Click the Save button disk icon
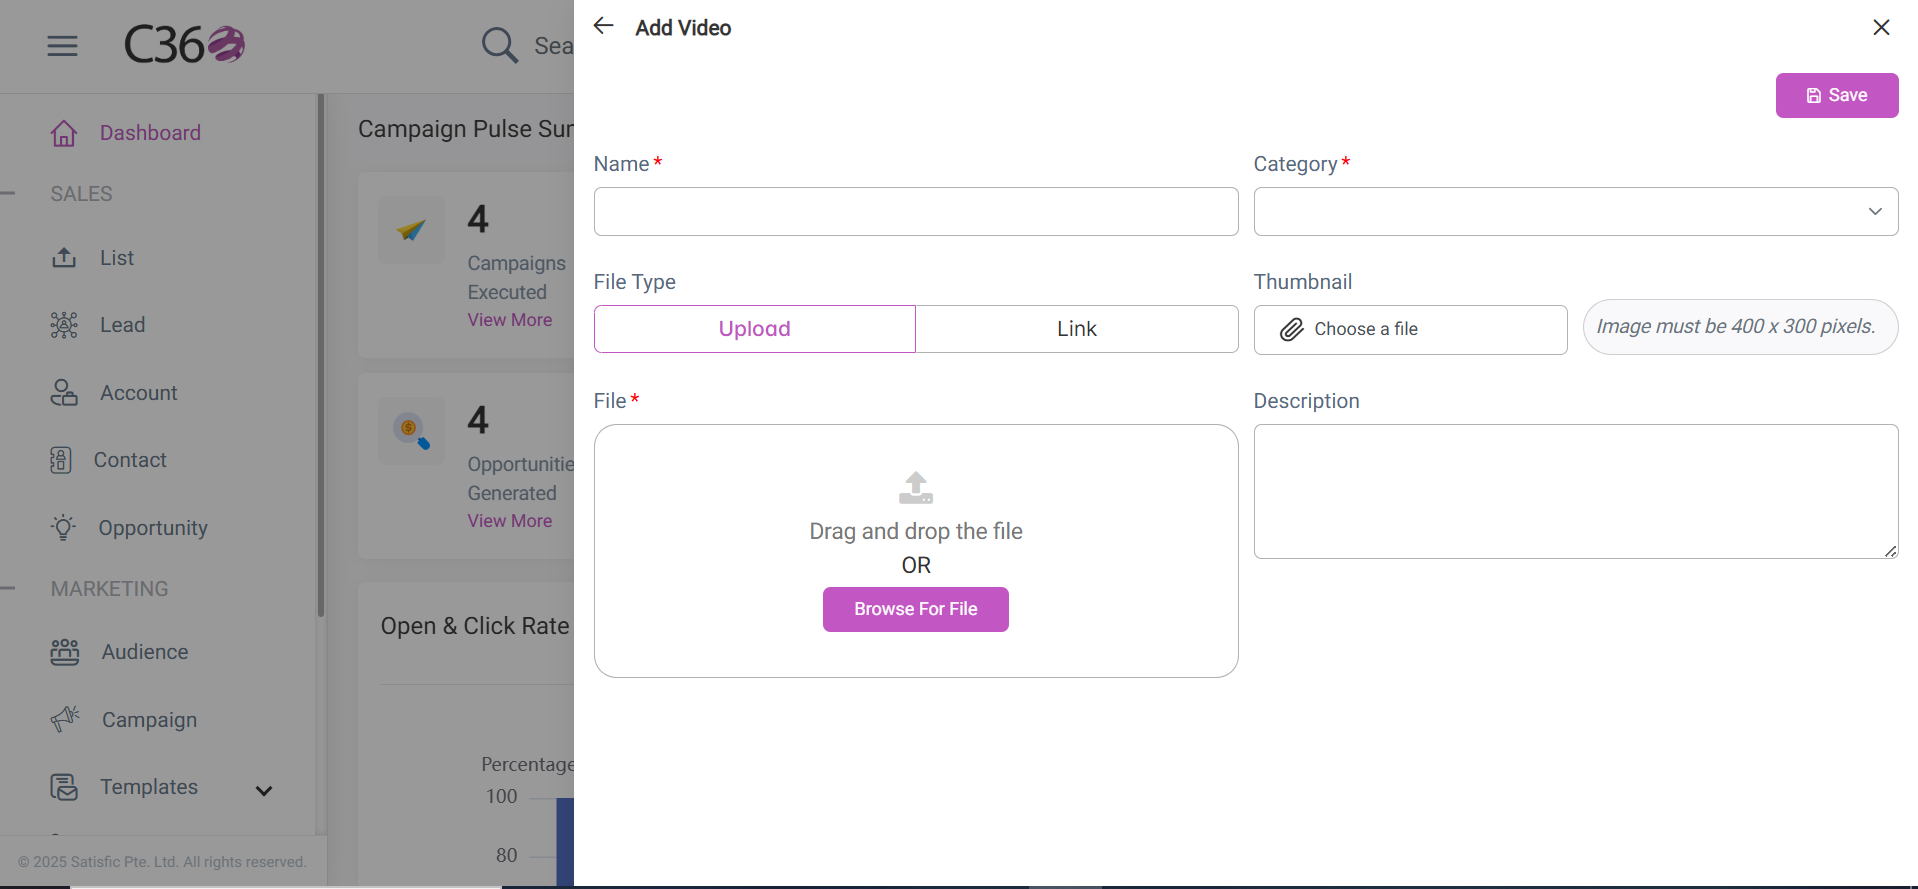This screenshot has height=889, width=1918. pyautogui.click(x=1814, y=96)
